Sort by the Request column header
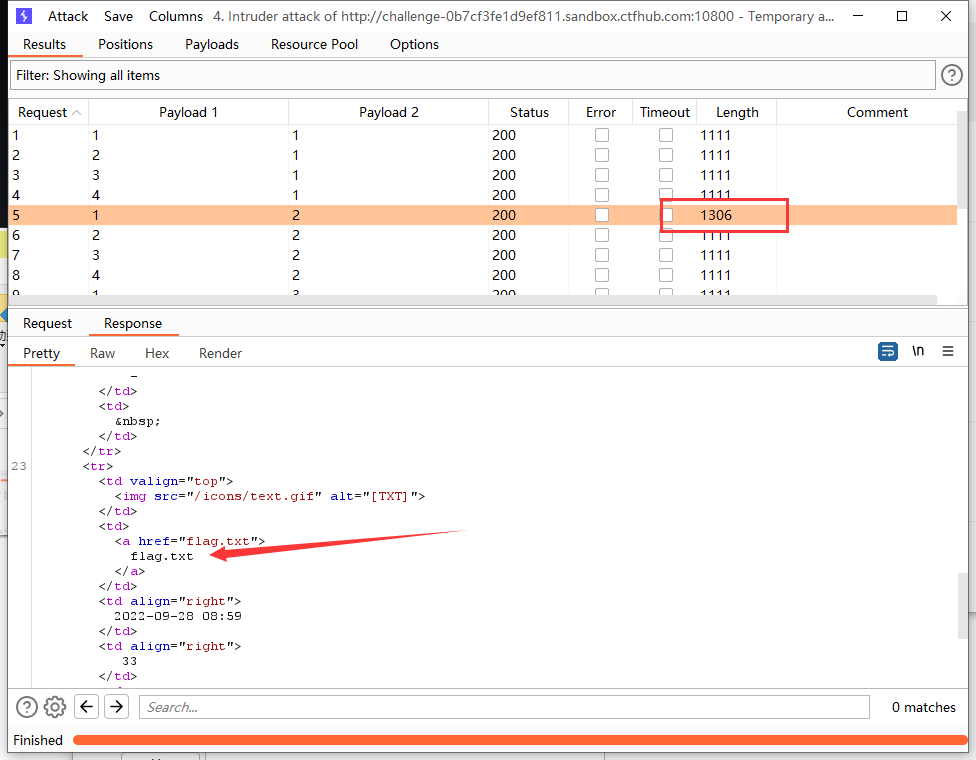Screen dimensions: 976x760 pyautogui.click(x=49, y=112)
